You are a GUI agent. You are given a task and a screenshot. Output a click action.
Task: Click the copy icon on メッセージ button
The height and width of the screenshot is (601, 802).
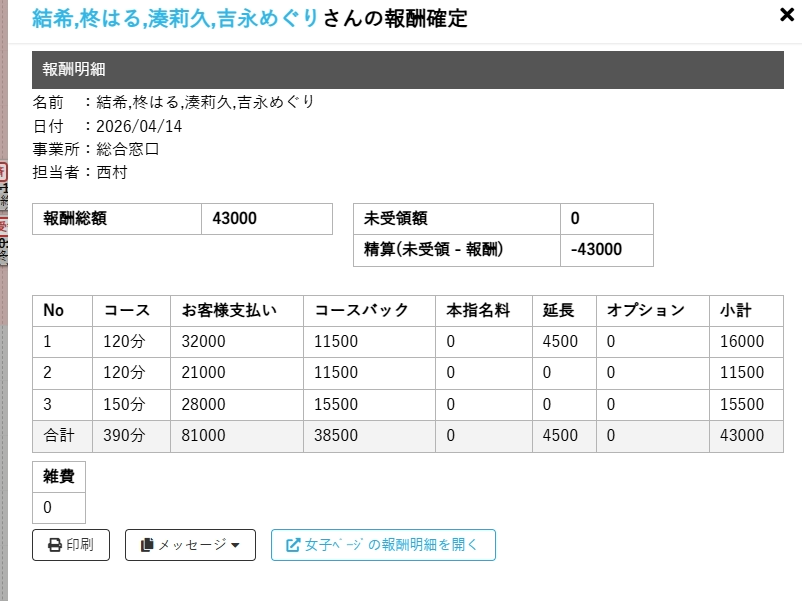click(x=147, y=545)
